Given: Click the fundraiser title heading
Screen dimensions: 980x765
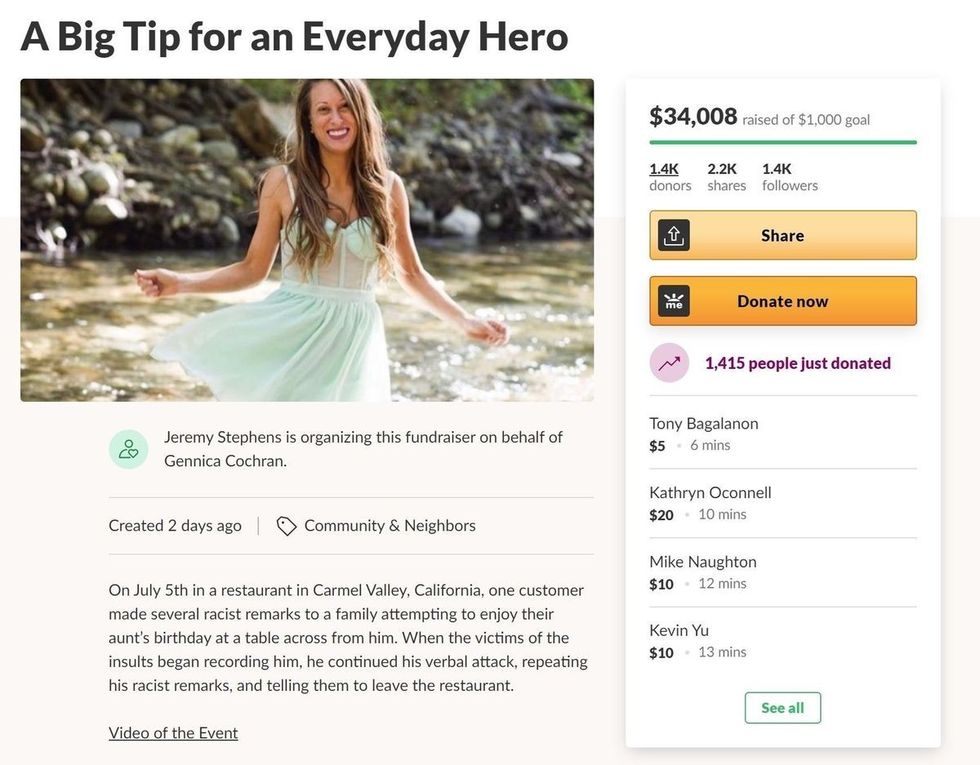Looking at the screenshot, I should tap(294, 37).
